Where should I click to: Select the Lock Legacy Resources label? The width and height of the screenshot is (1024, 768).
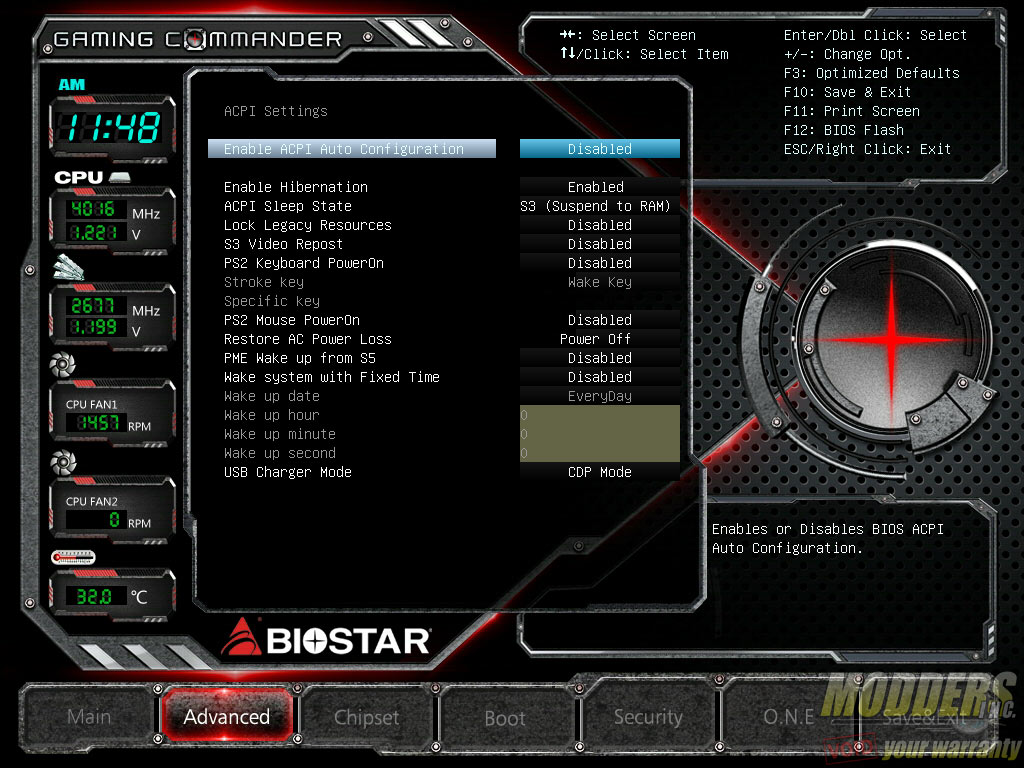click(x=308, y=225)
